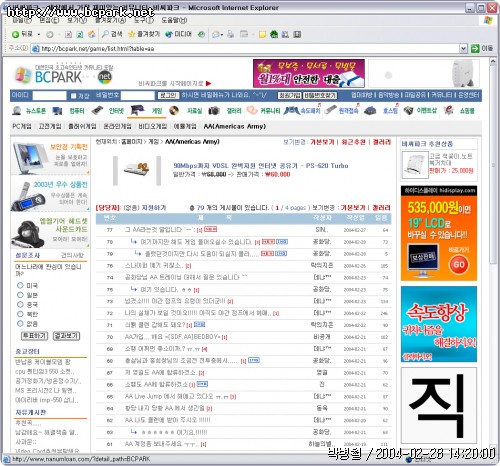Expand the address bar URL dropdown
The image size is (500, 466).
tap(463, 49)
